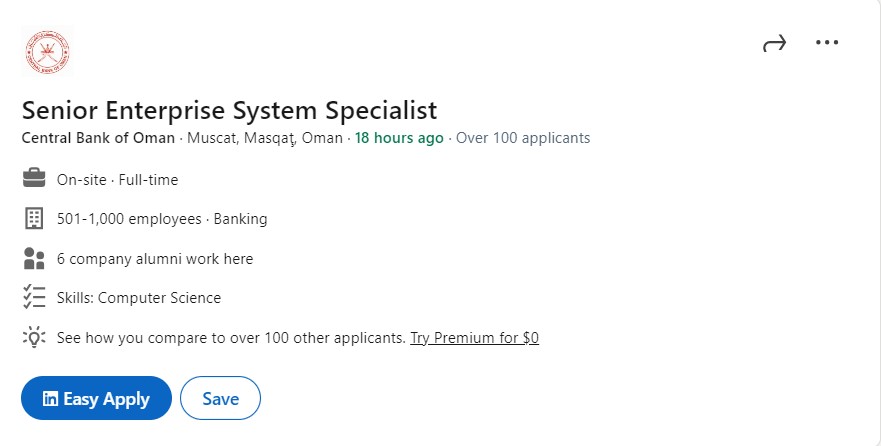Click the briefcase job type icon

point(34,178)
